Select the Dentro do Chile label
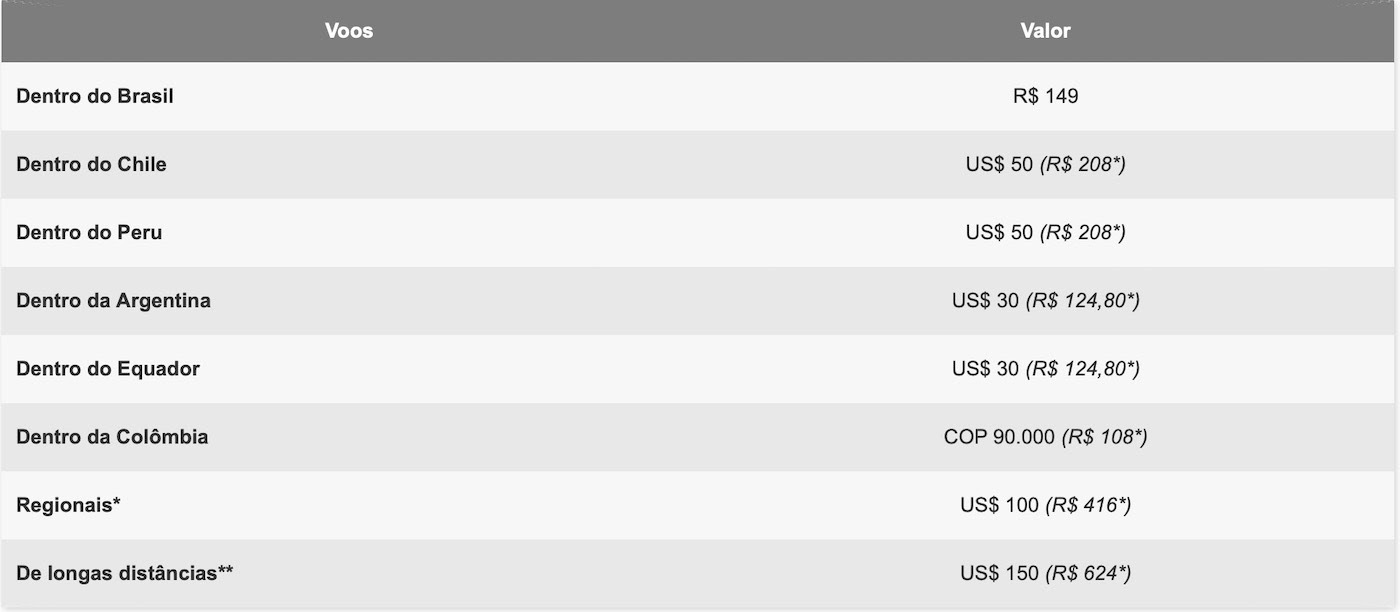Screen dimensions: 1400x612 (x=91, y=164)
